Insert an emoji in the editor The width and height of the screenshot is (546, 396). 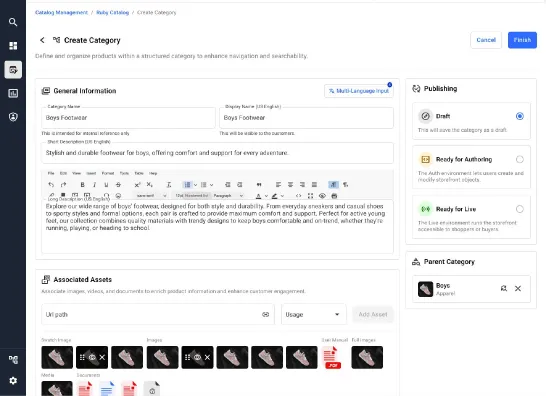tap(118, 196)
